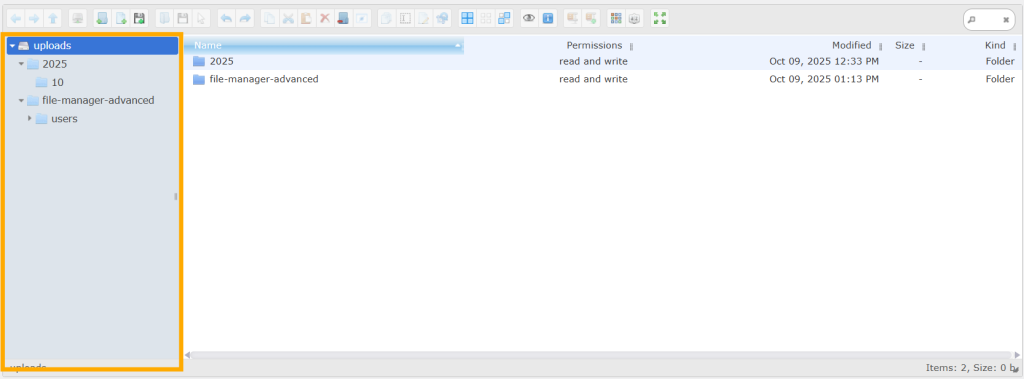Click the horizontal scrollbar track
This screenshot has width=1024, height=379.
pyautogui.click(x=602, y=355)
